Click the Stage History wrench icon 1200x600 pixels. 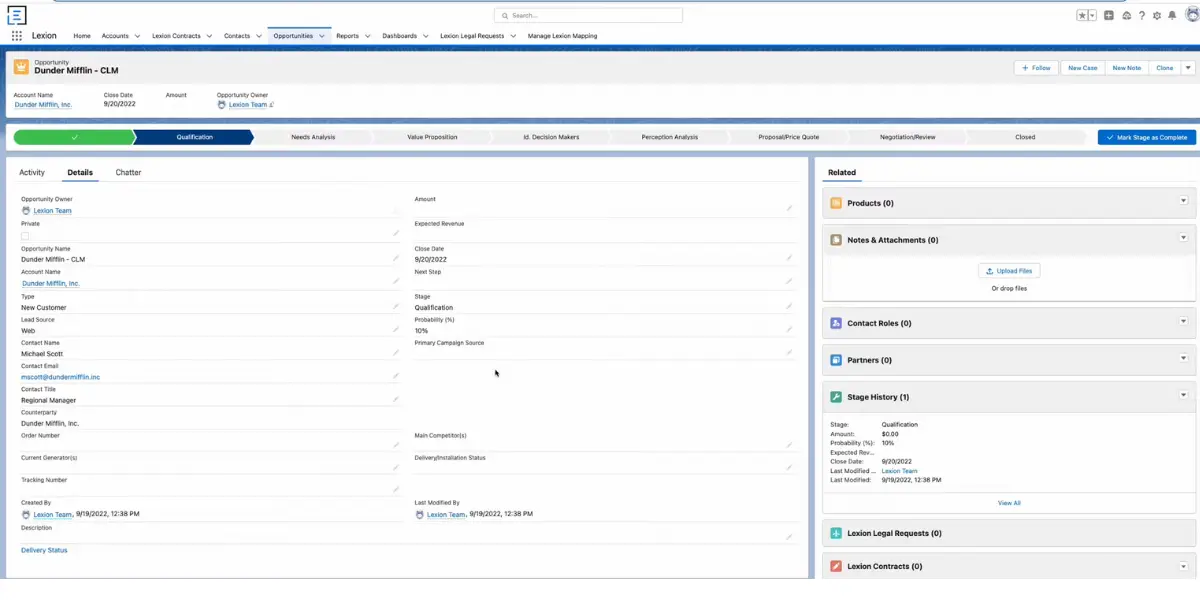(x=836, y=397)
